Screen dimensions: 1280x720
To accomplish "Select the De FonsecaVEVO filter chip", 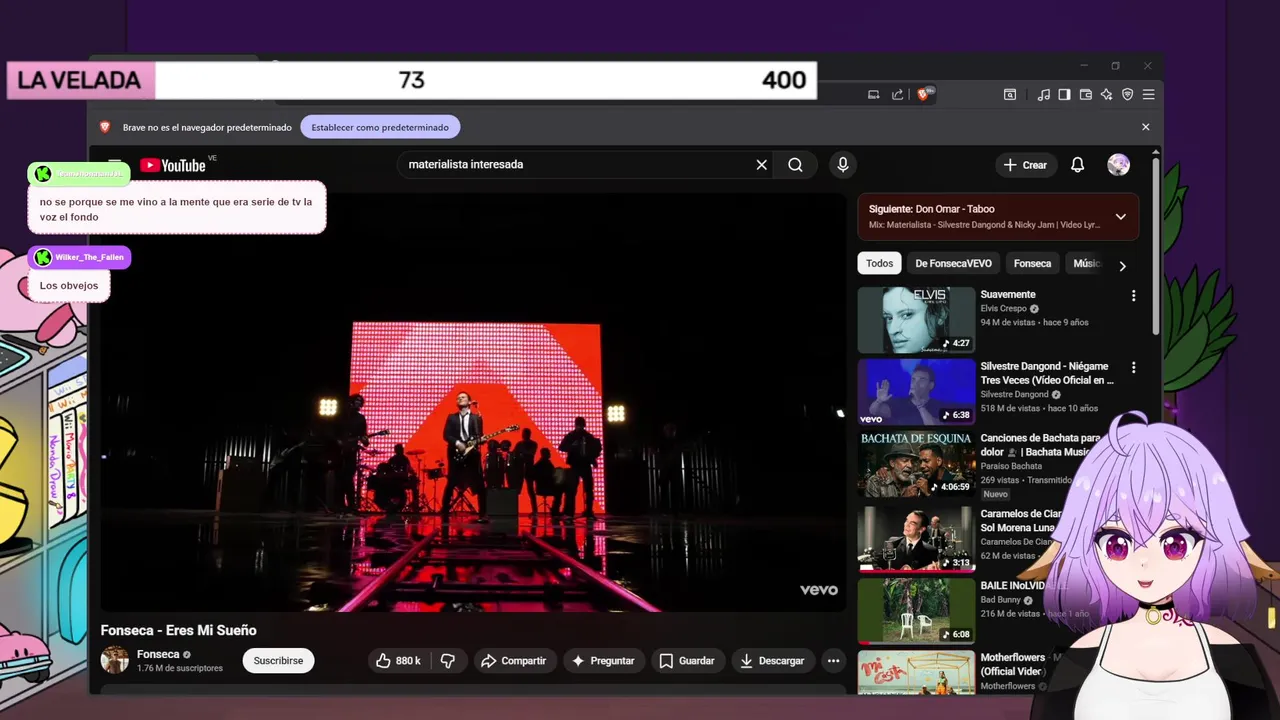I will pos(953,263).
